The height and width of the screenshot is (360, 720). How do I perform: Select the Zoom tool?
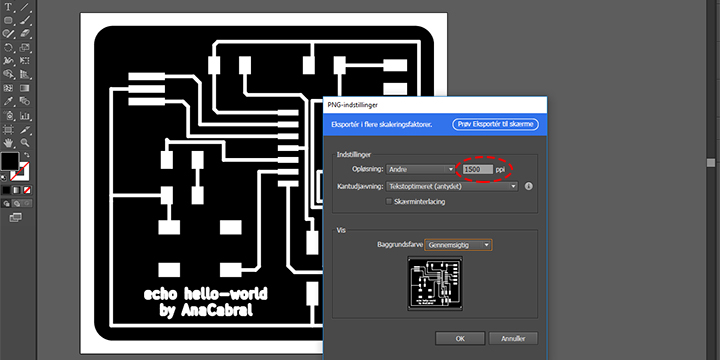25,143
